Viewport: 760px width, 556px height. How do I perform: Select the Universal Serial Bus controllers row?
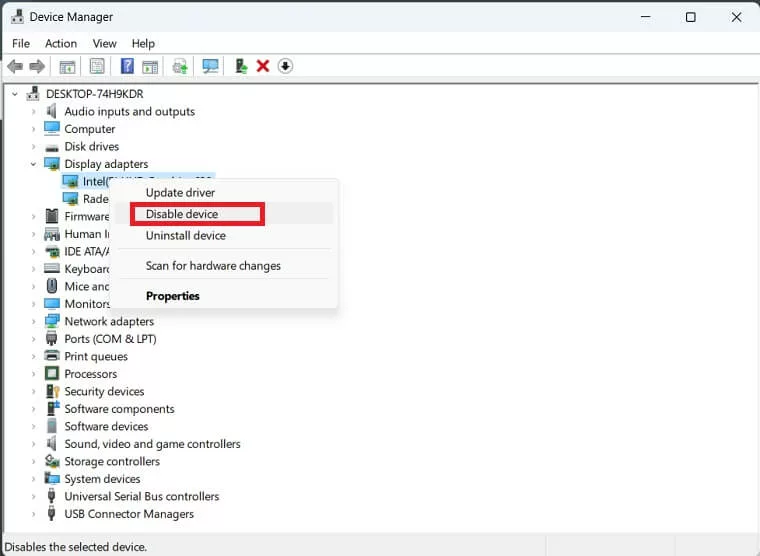(142, 496)
